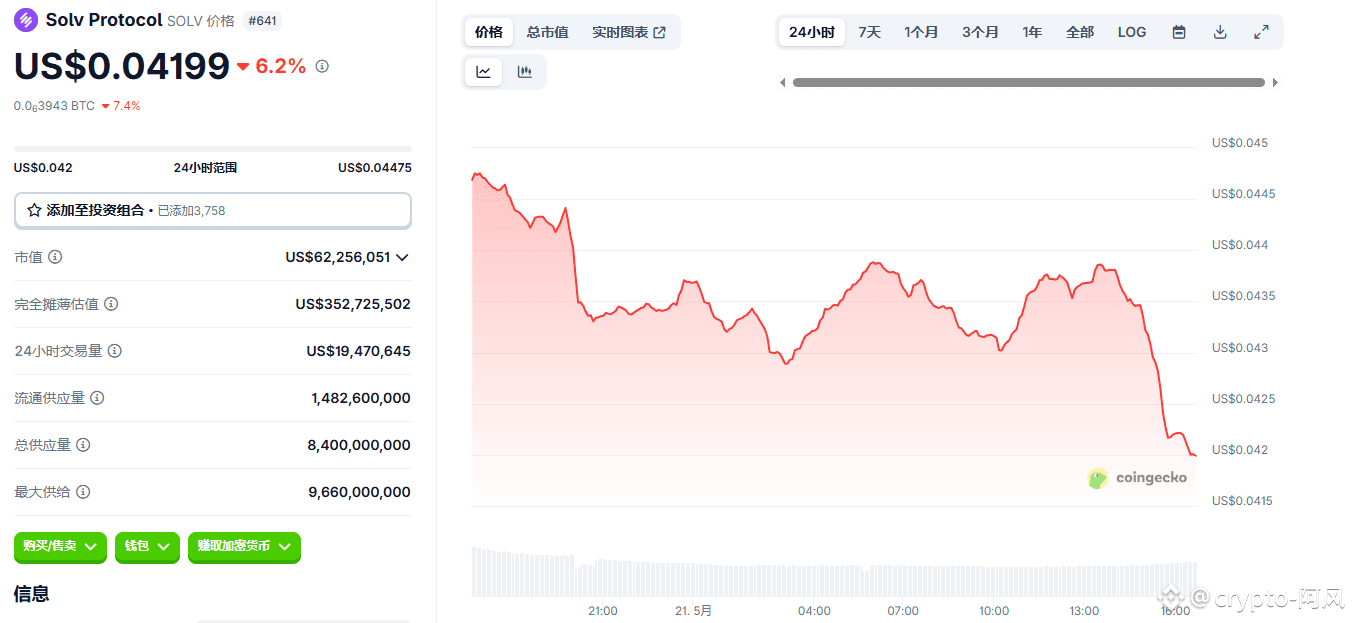Click the 0.0₆3943 BTC price text

click(54, 106)
